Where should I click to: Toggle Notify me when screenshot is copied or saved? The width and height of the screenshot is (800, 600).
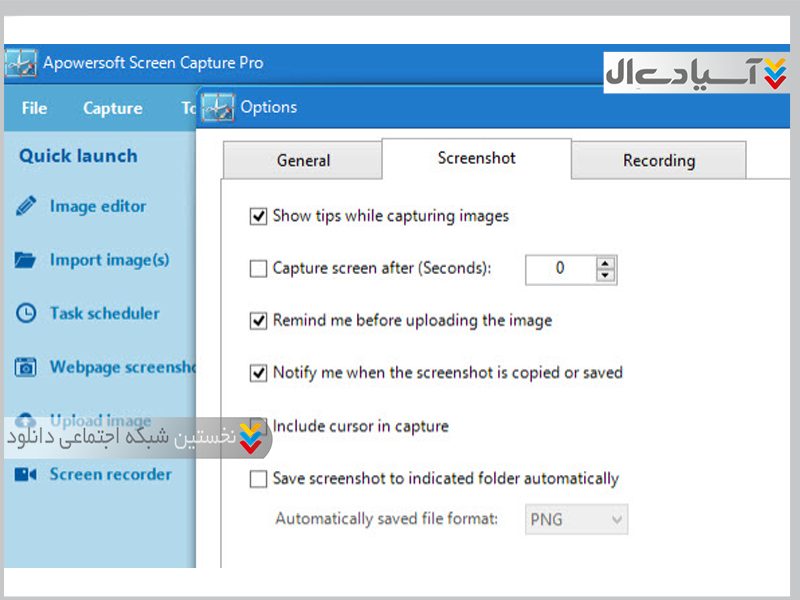coord(258,373)
